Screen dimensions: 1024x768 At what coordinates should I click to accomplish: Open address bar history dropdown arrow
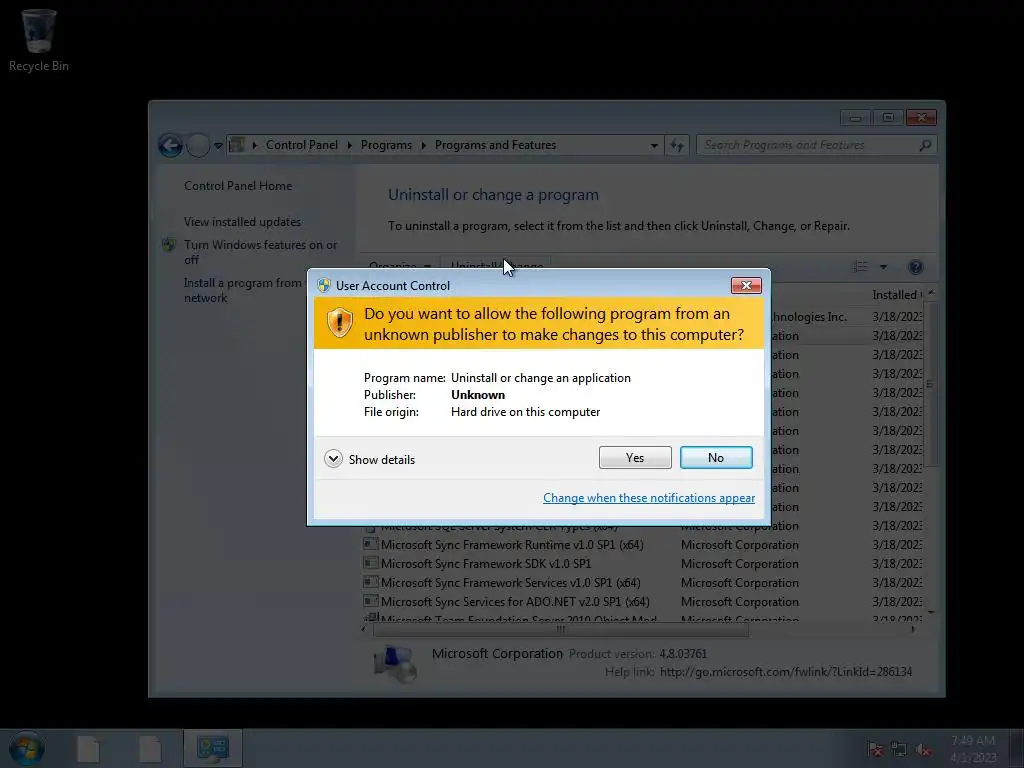point(654,145)
